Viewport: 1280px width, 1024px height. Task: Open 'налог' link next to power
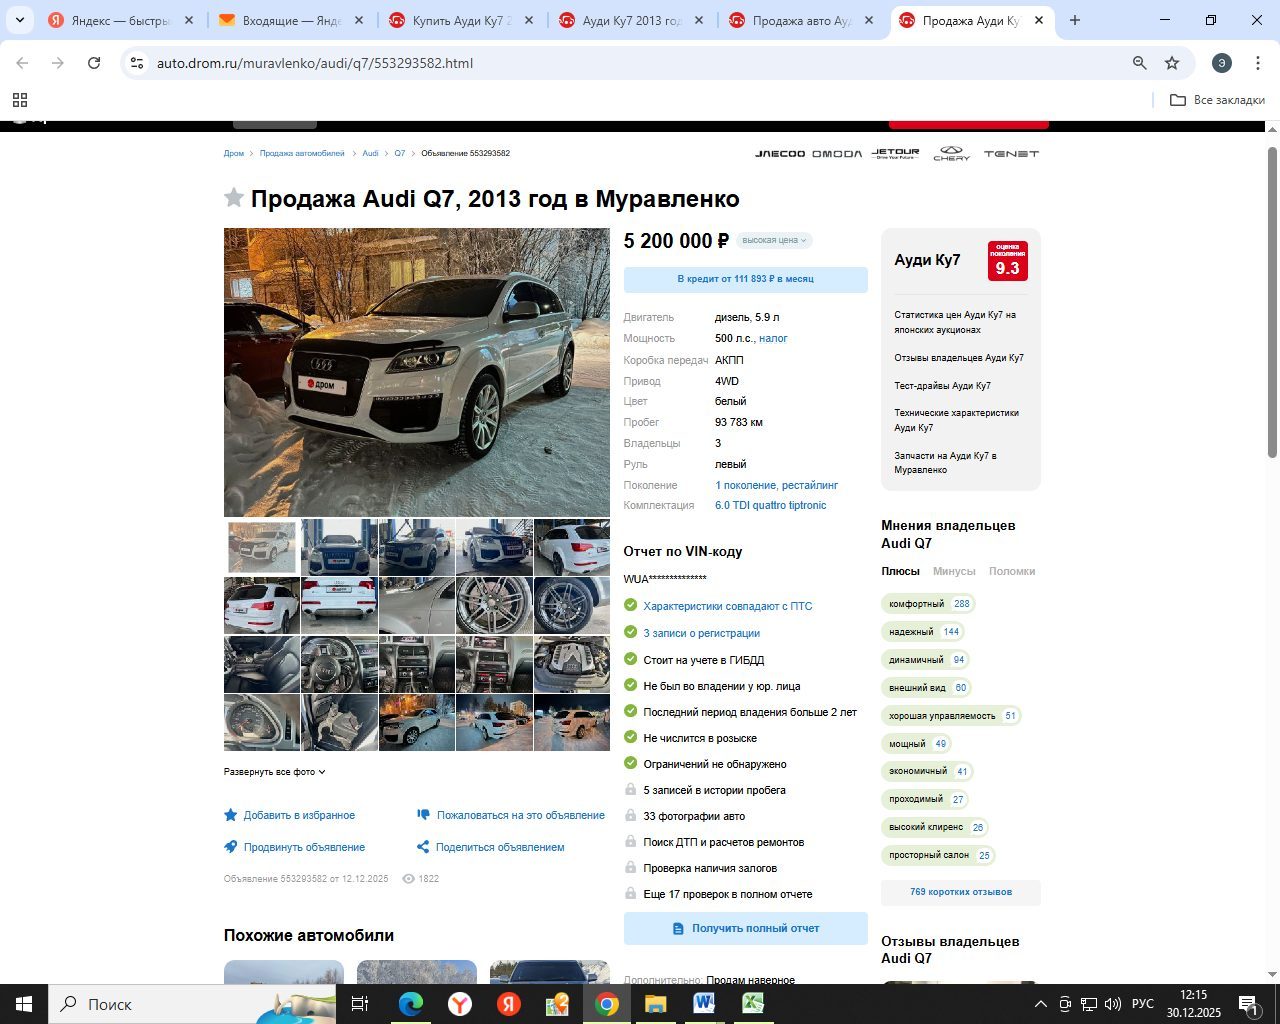pos(773,339)
